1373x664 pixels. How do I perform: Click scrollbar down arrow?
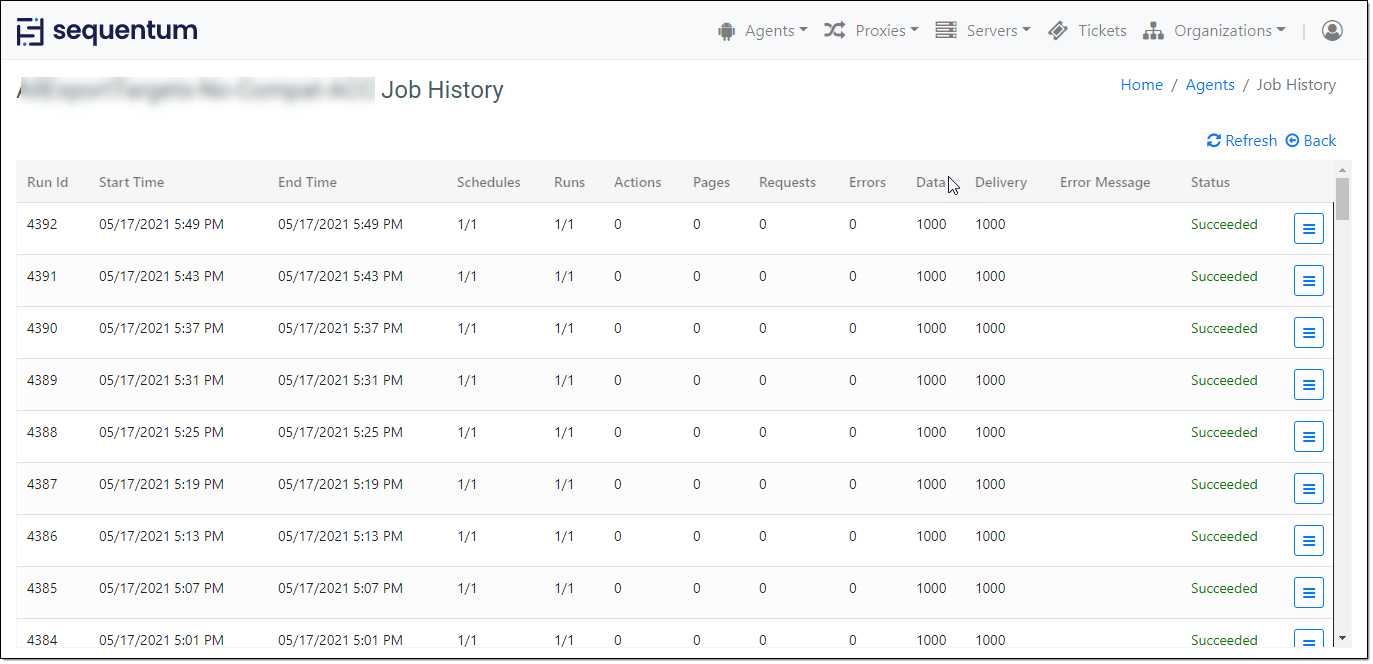tap(1342, 638)
